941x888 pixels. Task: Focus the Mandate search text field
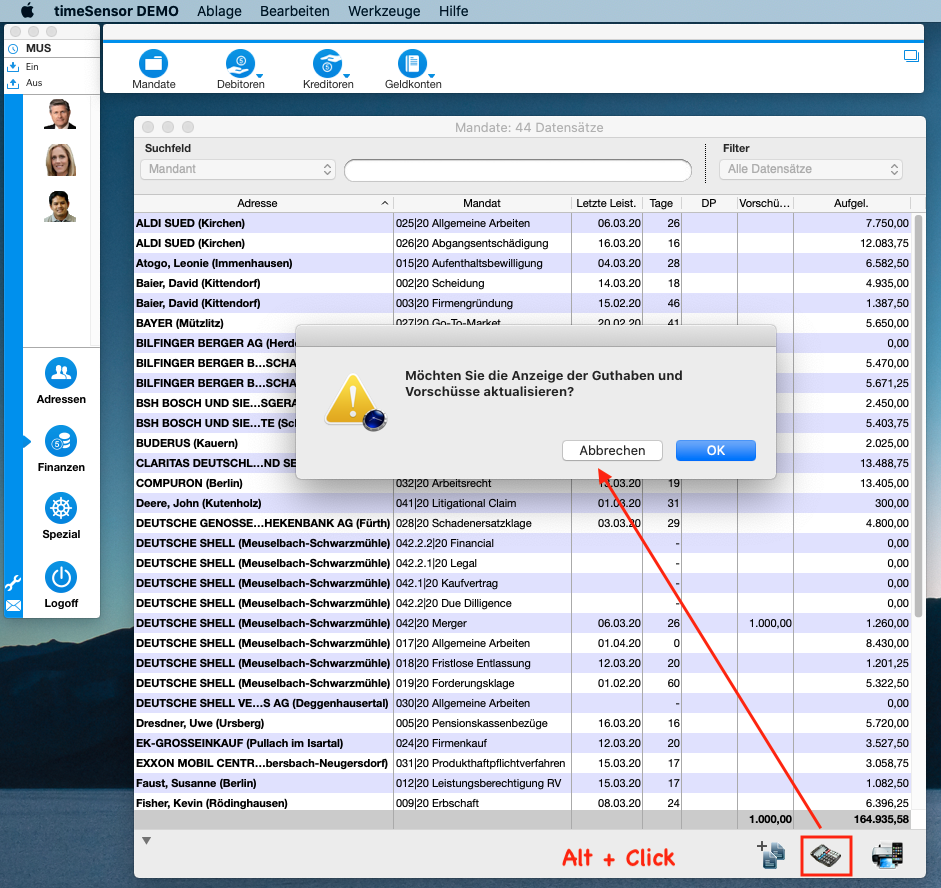pos(517,170)
